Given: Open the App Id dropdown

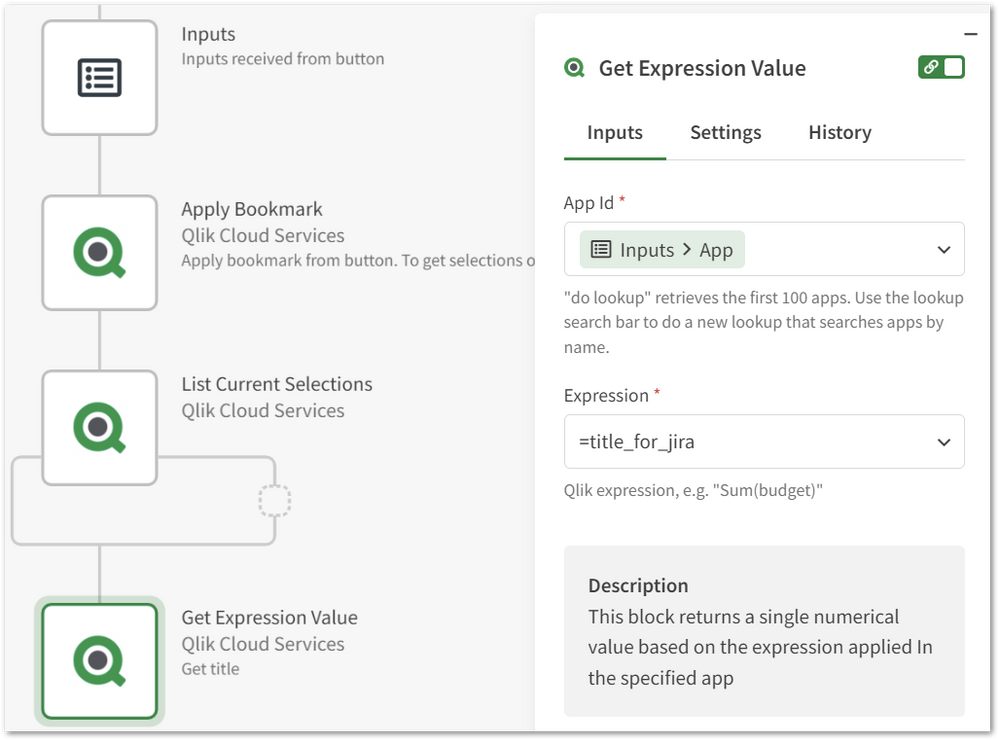Looking at the screenshot, I should pos(943,249).
